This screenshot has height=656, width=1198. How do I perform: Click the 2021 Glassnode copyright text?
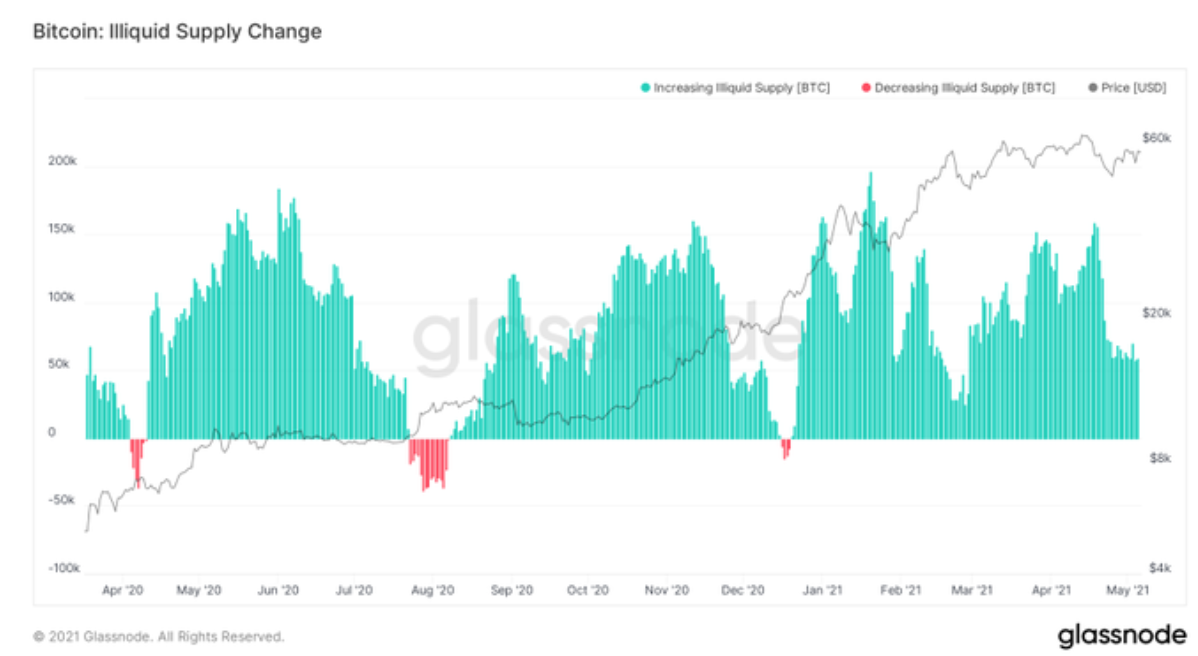[x=158, y=636]
